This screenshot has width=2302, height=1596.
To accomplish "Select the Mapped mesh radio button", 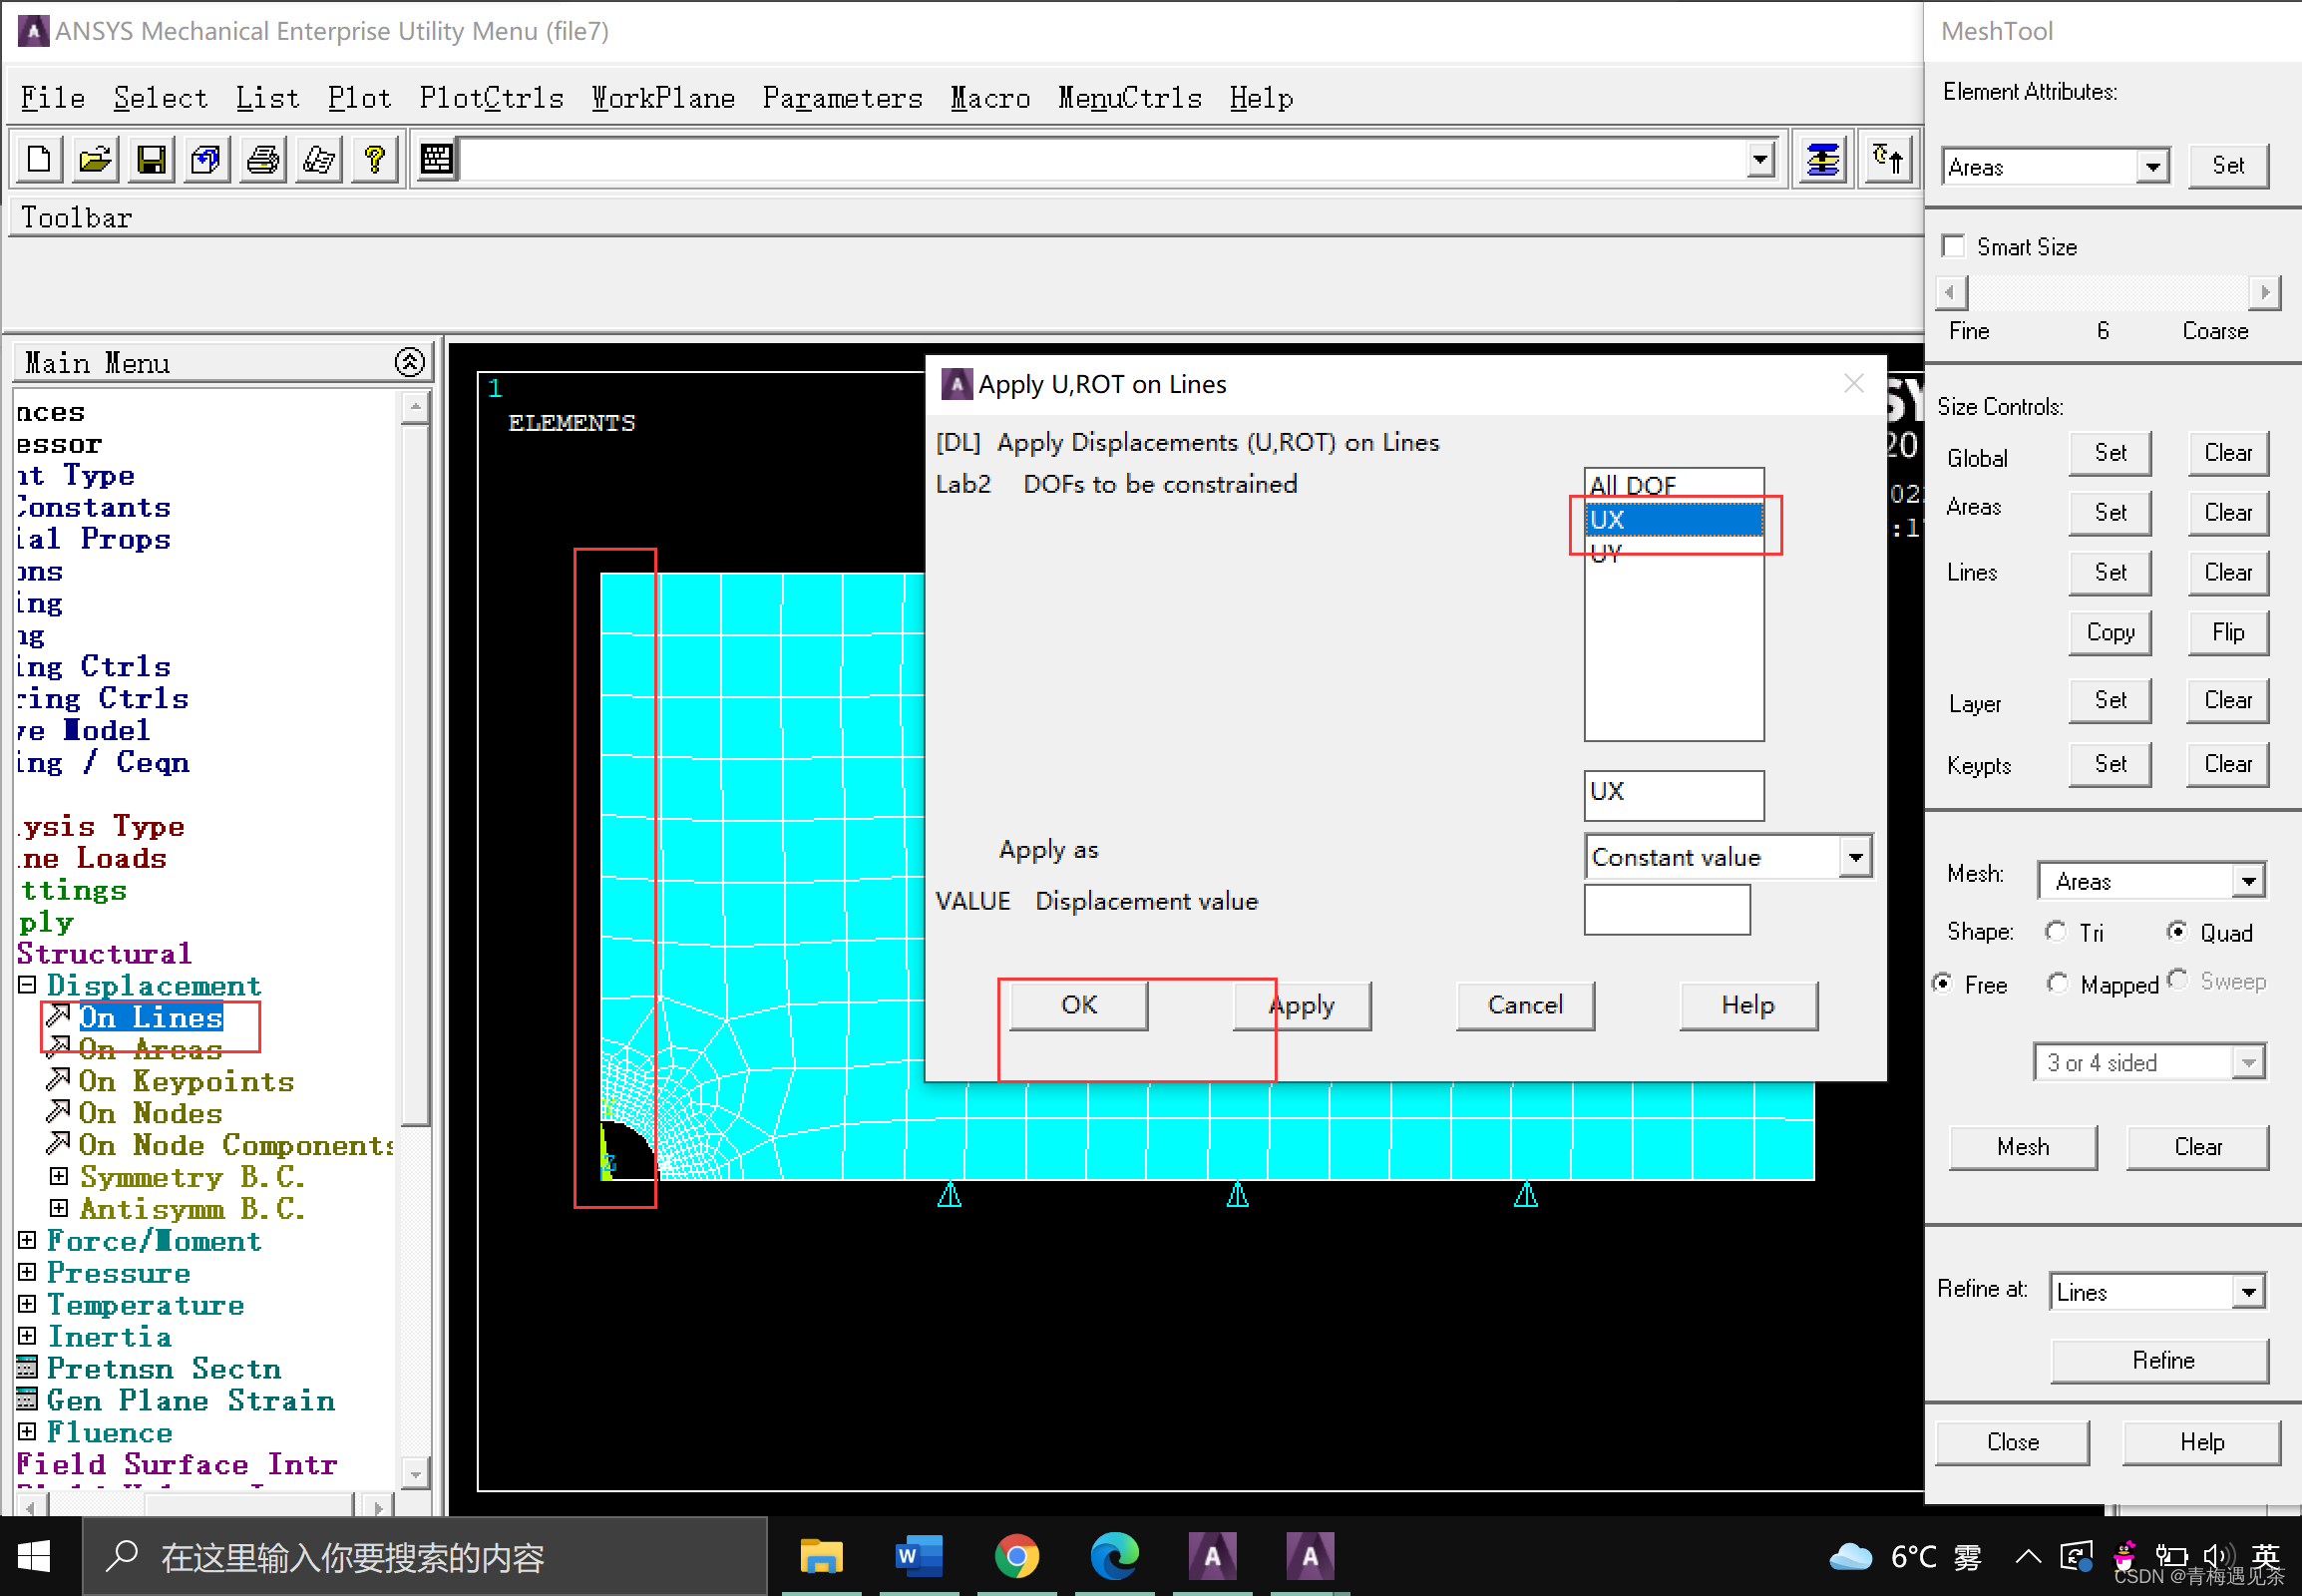I will tap(2057, 984).
